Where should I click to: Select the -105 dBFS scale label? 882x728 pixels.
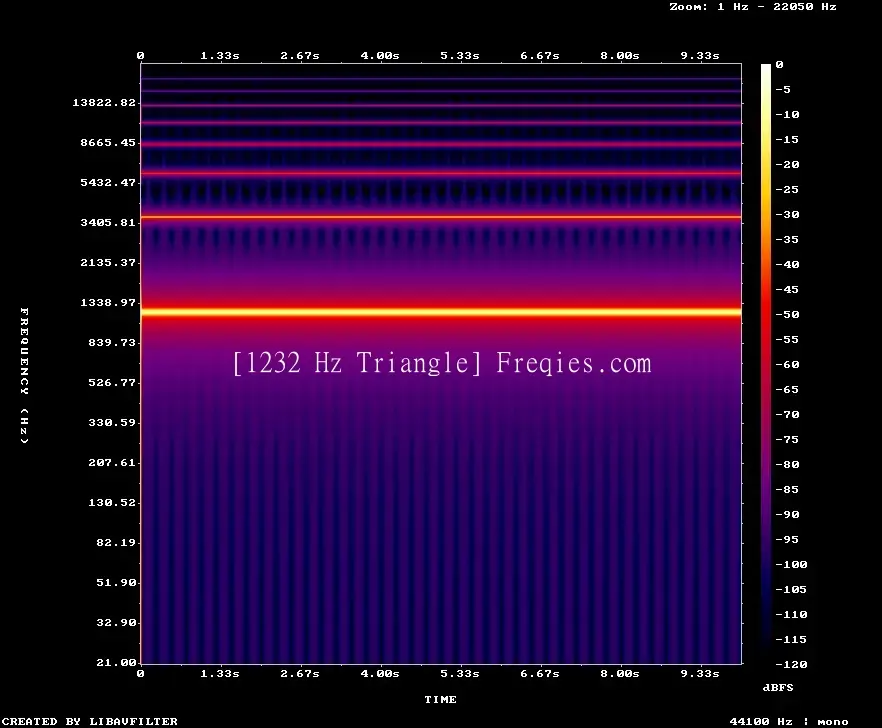tap(791, 589)
